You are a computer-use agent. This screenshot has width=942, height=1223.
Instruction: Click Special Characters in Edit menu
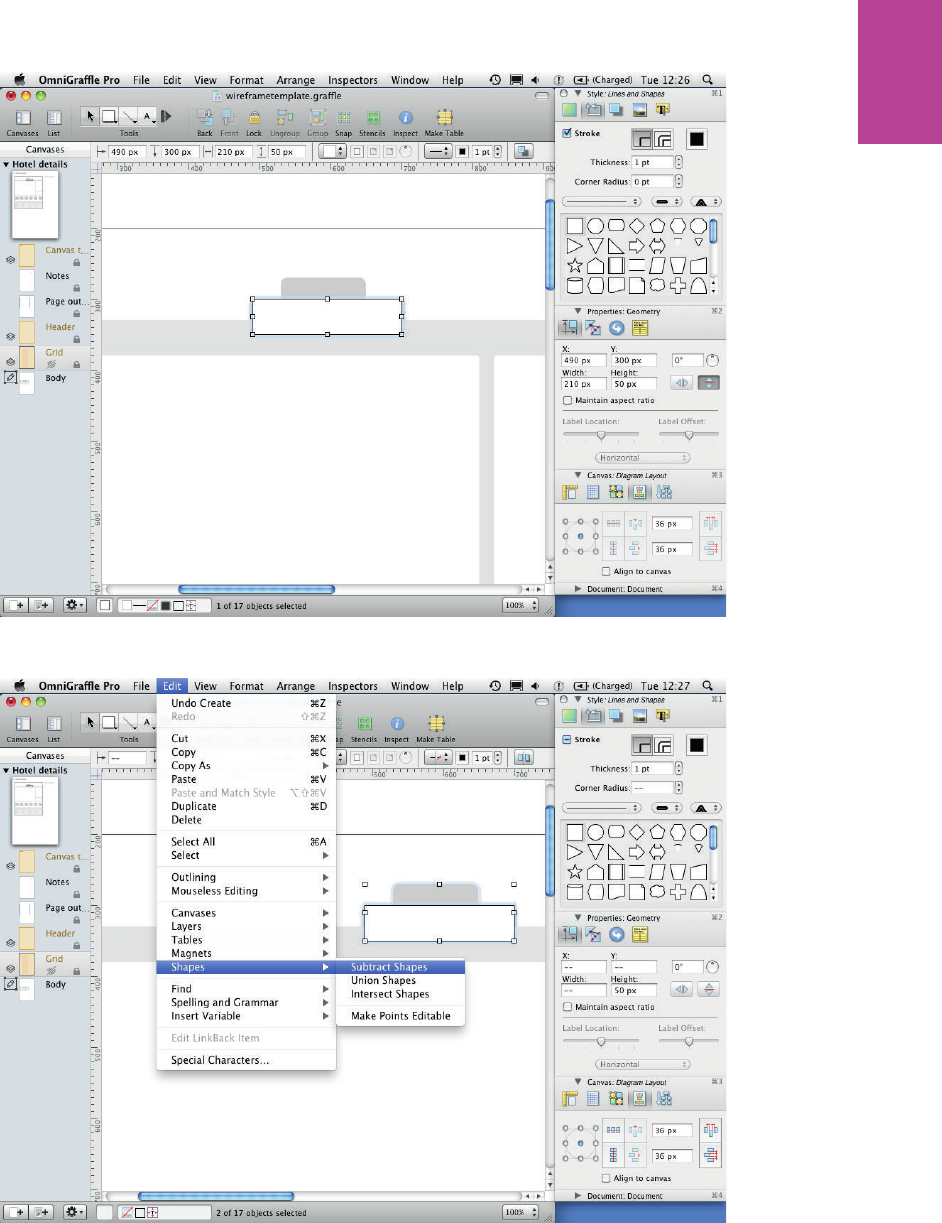click(x=220, y=1061)
